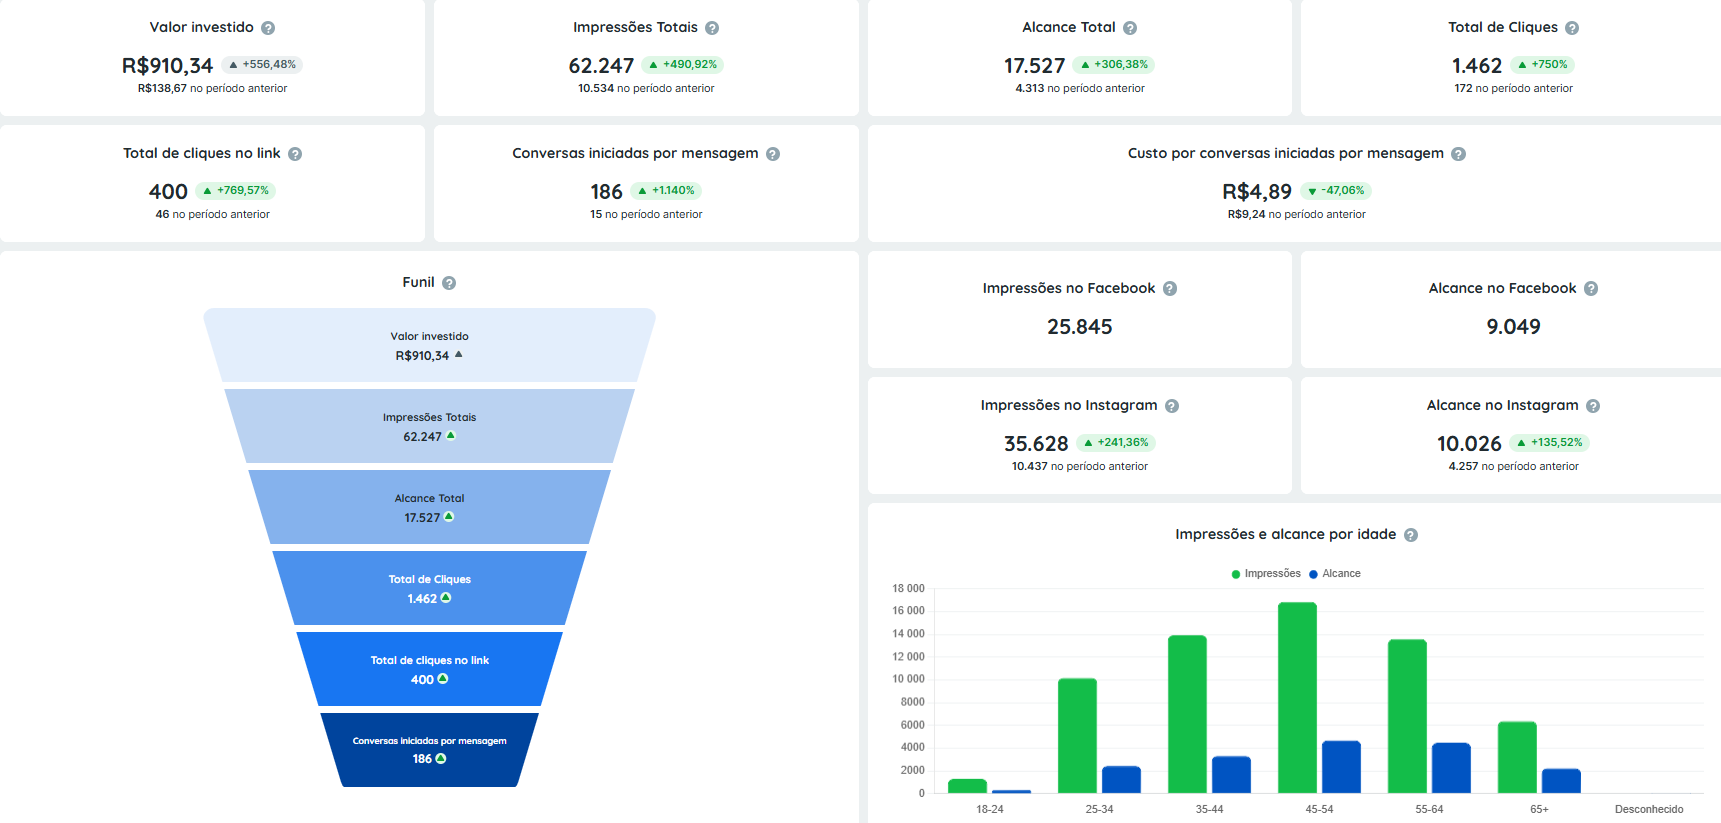Image resolution: width=1721 pixels, height=823 pixels.
Task: Click the +135,52% badge on Alcance no Instagram
Action: (1550, 443)
